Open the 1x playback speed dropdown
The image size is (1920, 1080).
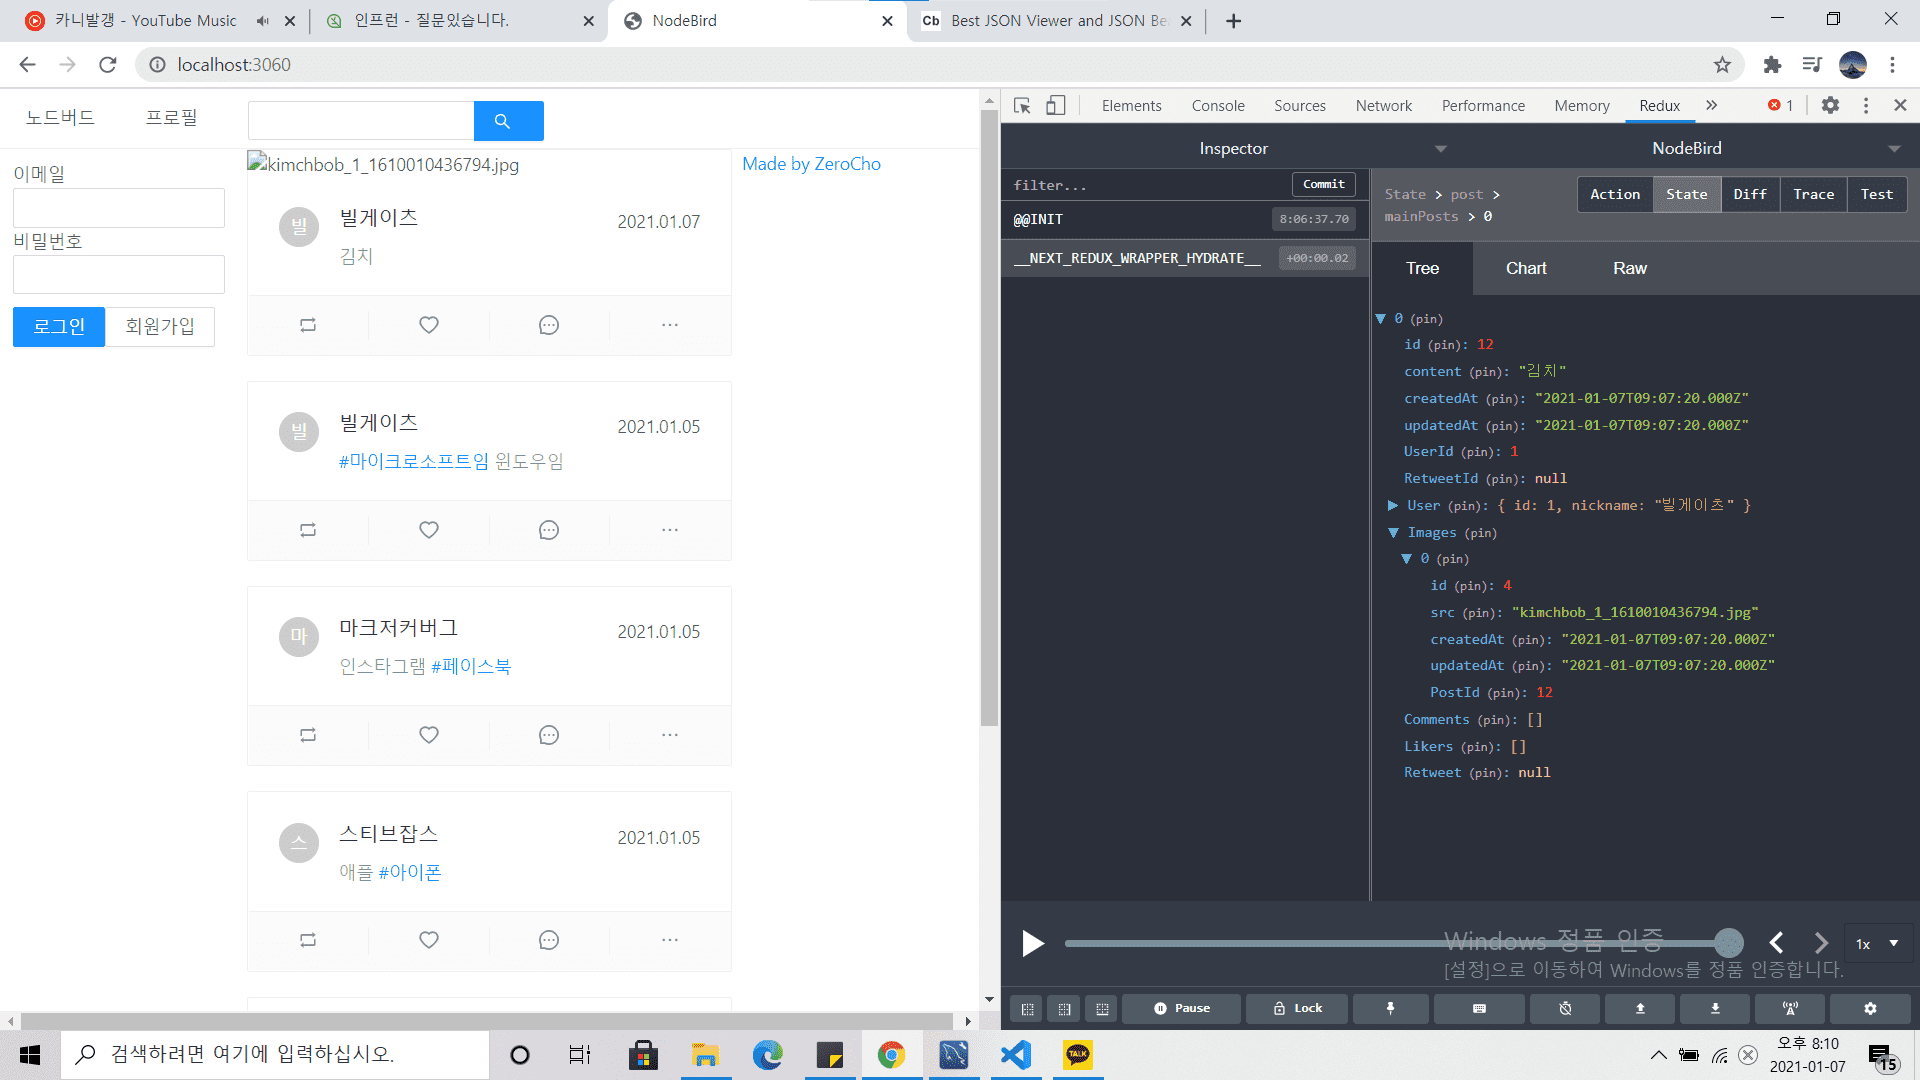point(1877,943)
